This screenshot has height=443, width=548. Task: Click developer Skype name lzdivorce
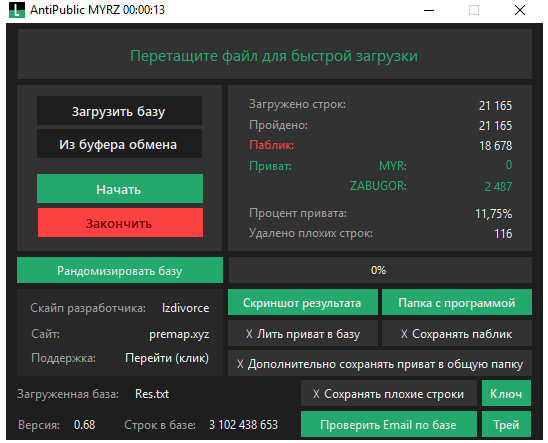coord(186,308)
